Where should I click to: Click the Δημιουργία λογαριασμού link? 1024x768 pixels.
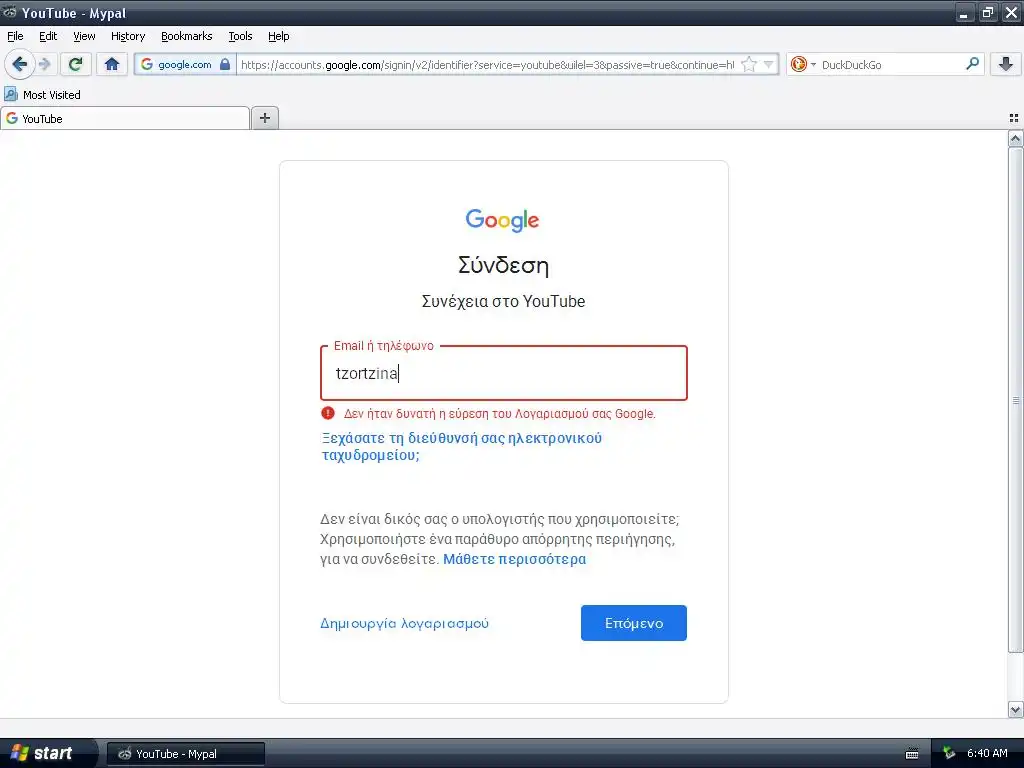[x=404, y=623]
